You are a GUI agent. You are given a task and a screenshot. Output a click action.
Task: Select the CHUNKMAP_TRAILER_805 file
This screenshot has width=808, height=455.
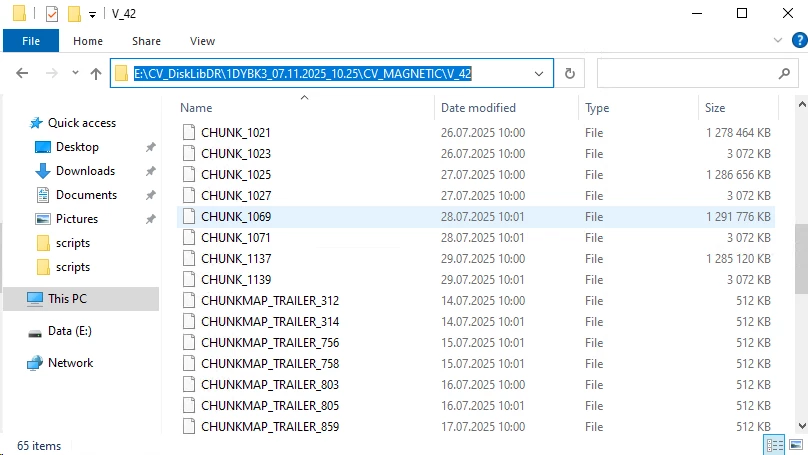(475, 406)
